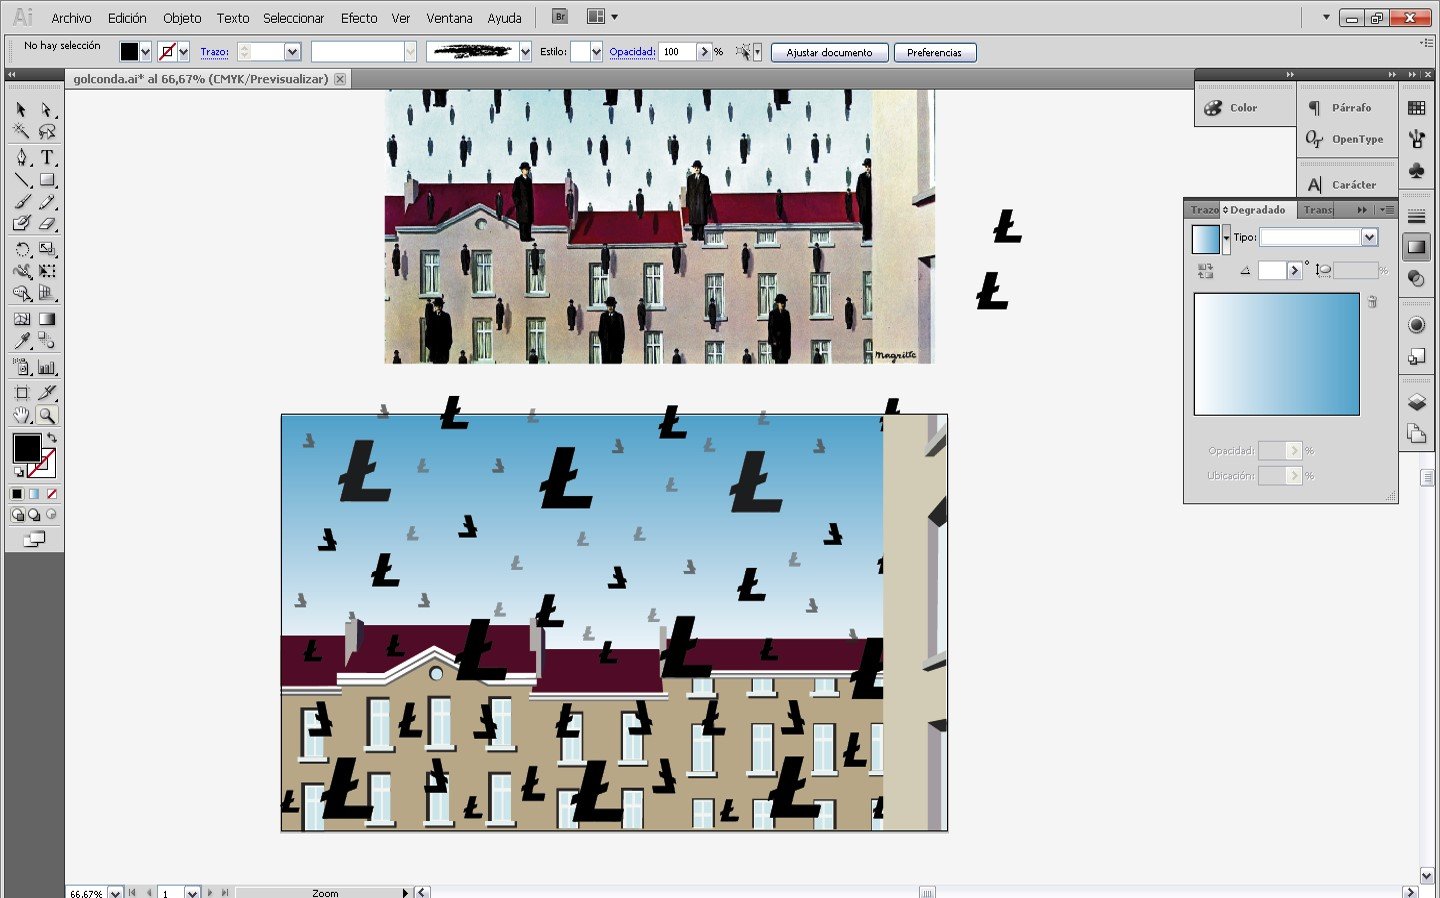Image resolution: width=1440 pixels, height=898 pixels.
Task: Select the Gradient tool in toolbox
Action: (47, 319)
